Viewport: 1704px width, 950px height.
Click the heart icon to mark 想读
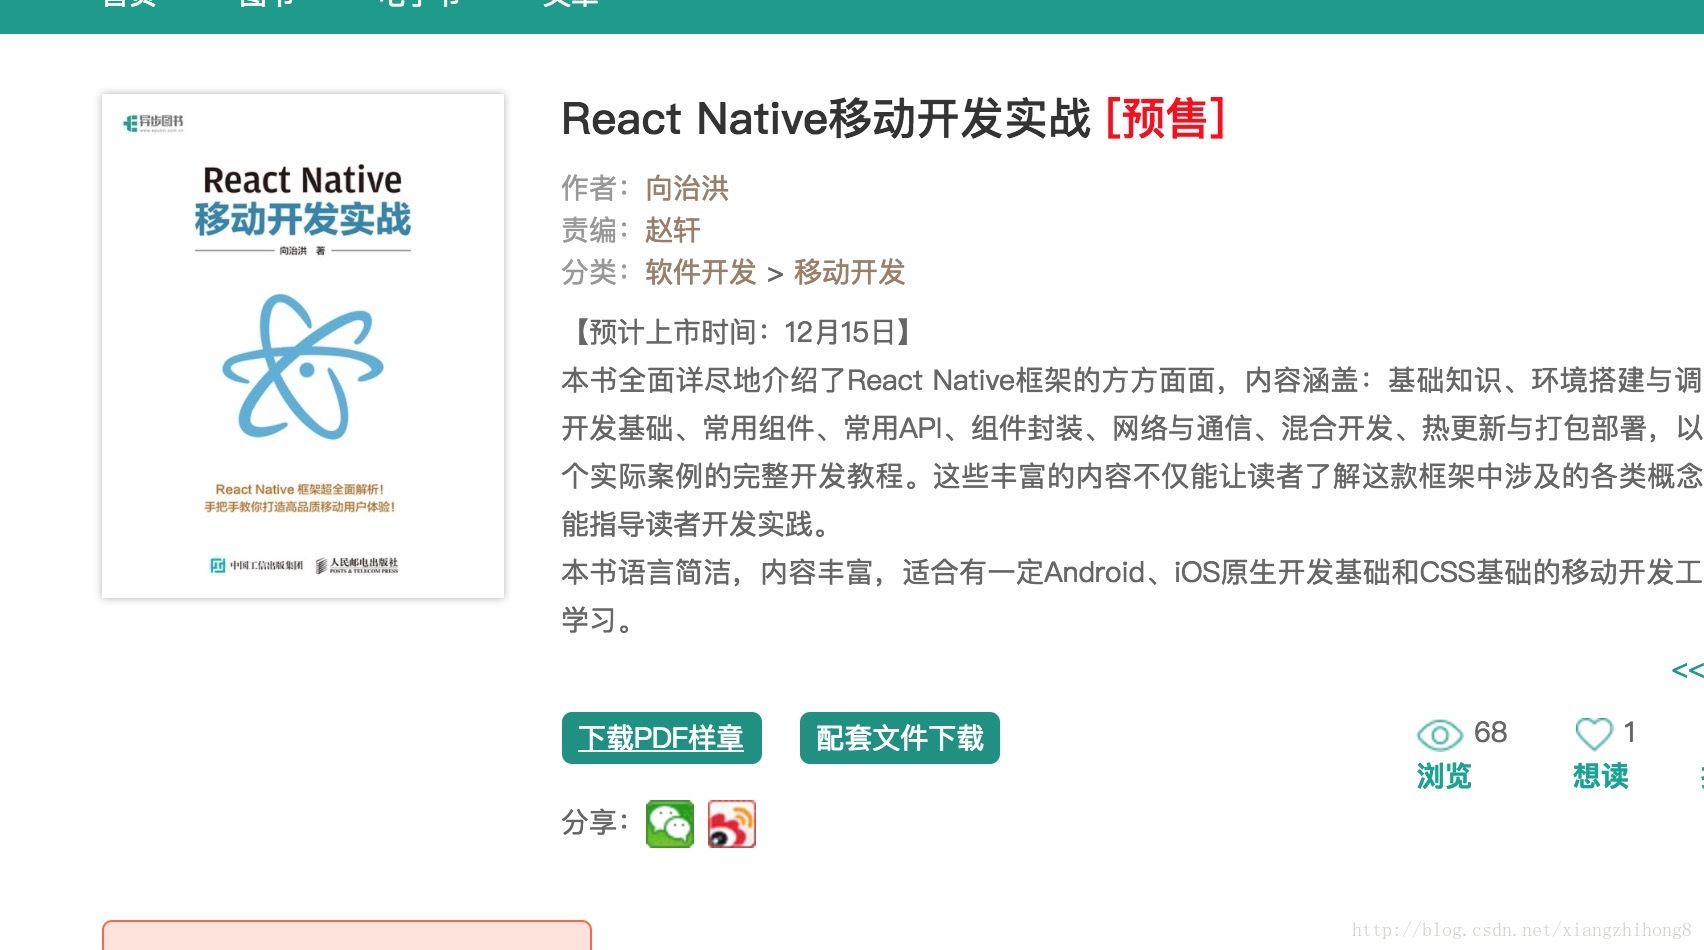[1594, 734]
